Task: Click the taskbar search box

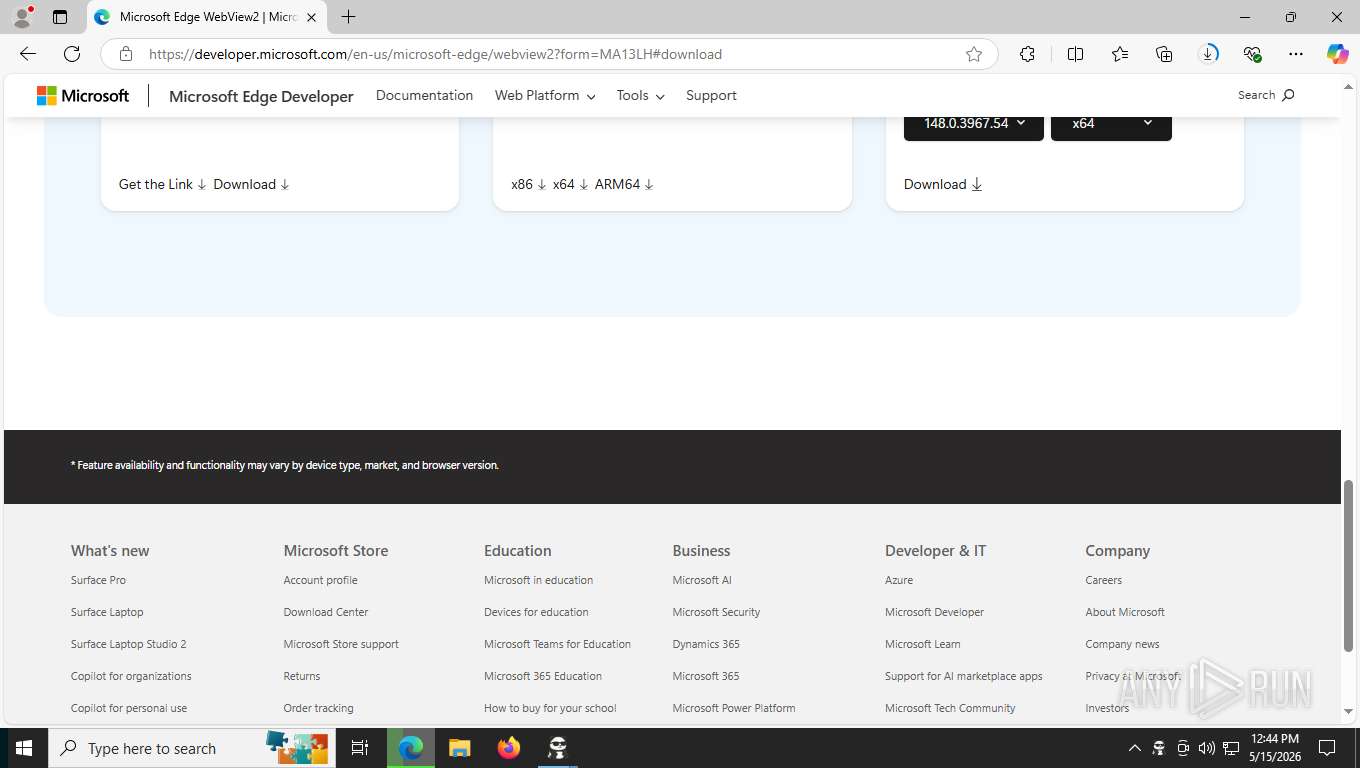Action: coord(192,748)
